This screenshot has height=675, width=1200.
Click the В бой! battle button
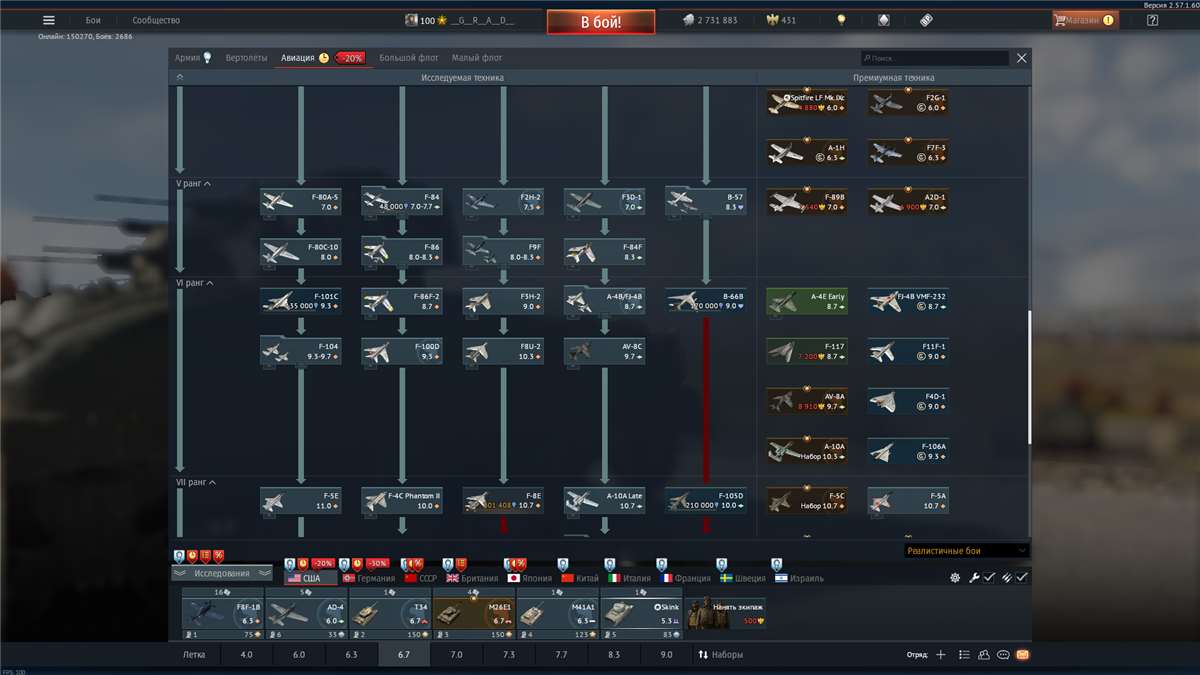coord(601,21)
